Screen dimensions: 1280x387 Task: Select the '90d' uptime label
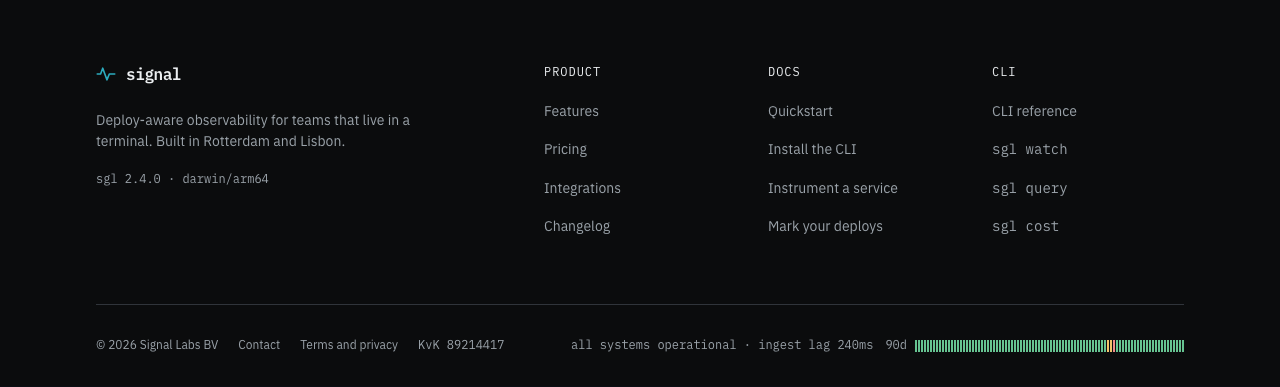coord(896,345)
